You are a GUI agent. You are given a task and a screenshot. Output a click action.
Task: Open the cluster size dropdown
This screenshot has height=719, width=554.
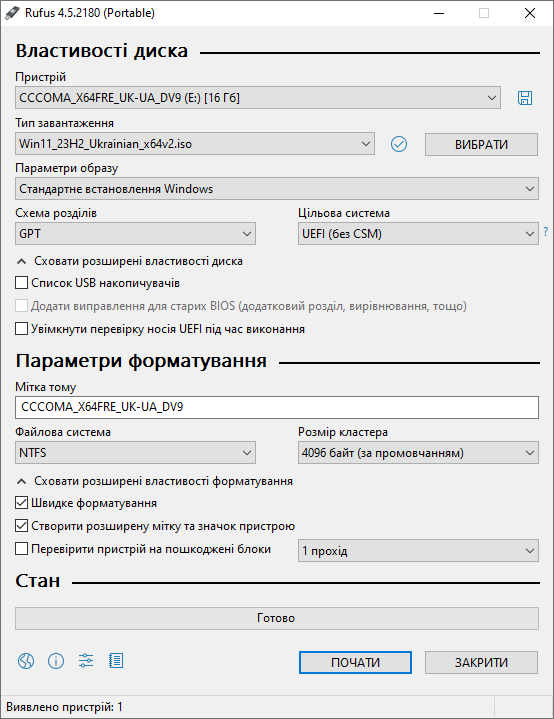[418, 453]
